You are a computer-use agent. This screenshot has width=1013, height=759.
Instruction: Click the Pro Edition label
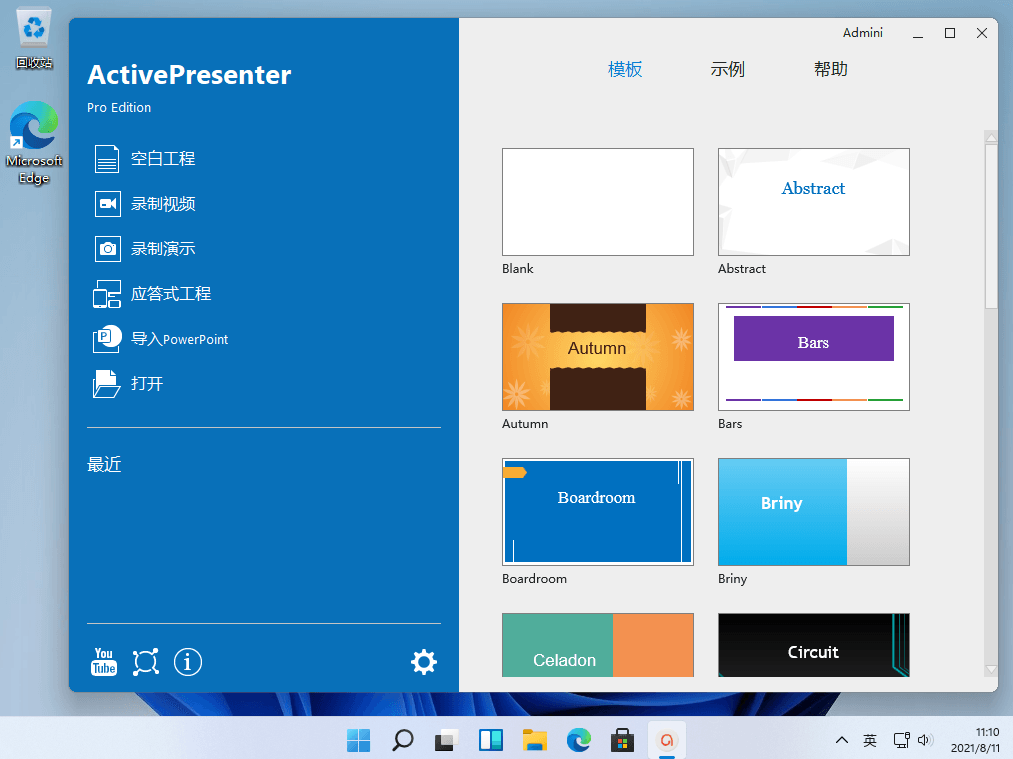[119, 108]
